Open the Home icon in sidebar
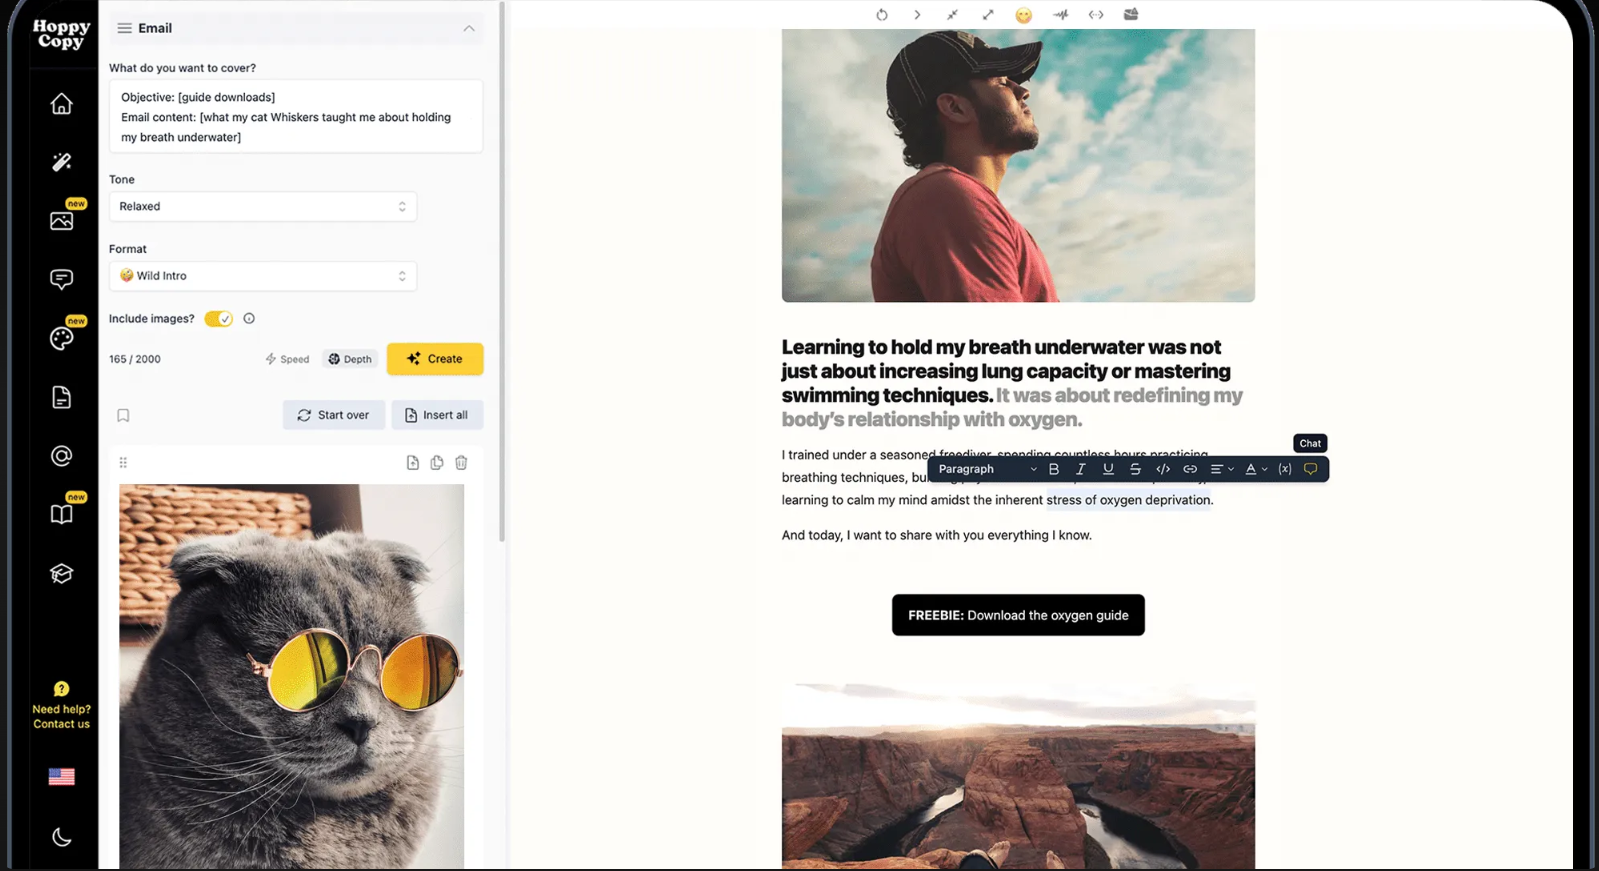 (61, 104)
